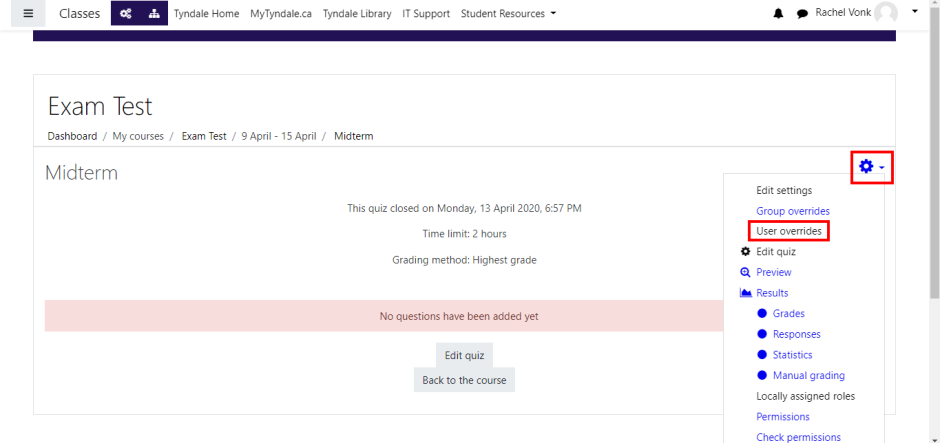Choose Edit settings in gear menu
This screenshot has width=940, height=443.
[784, 190]
